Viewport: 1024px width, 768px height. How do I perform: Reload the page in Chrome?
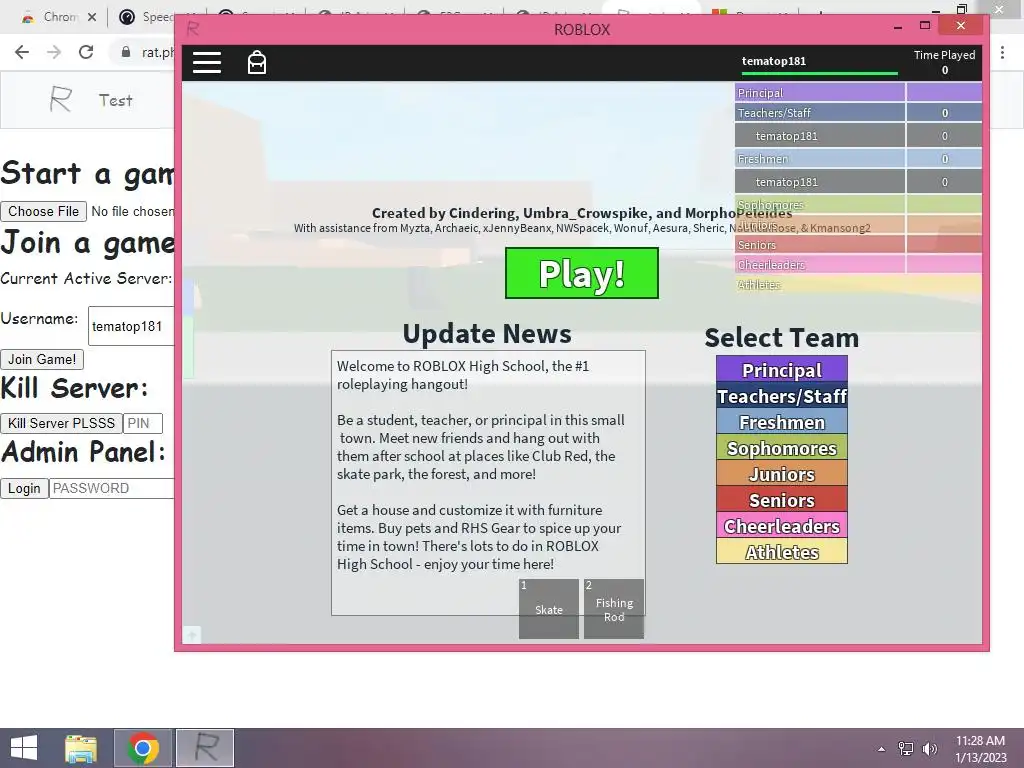tap(86, 52)
